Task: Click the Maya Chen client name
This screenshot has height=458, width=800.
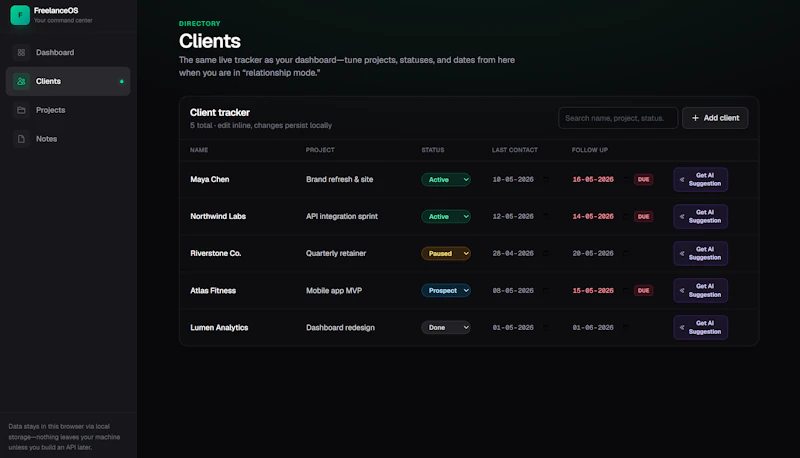Action: click(x=210, y=180)
